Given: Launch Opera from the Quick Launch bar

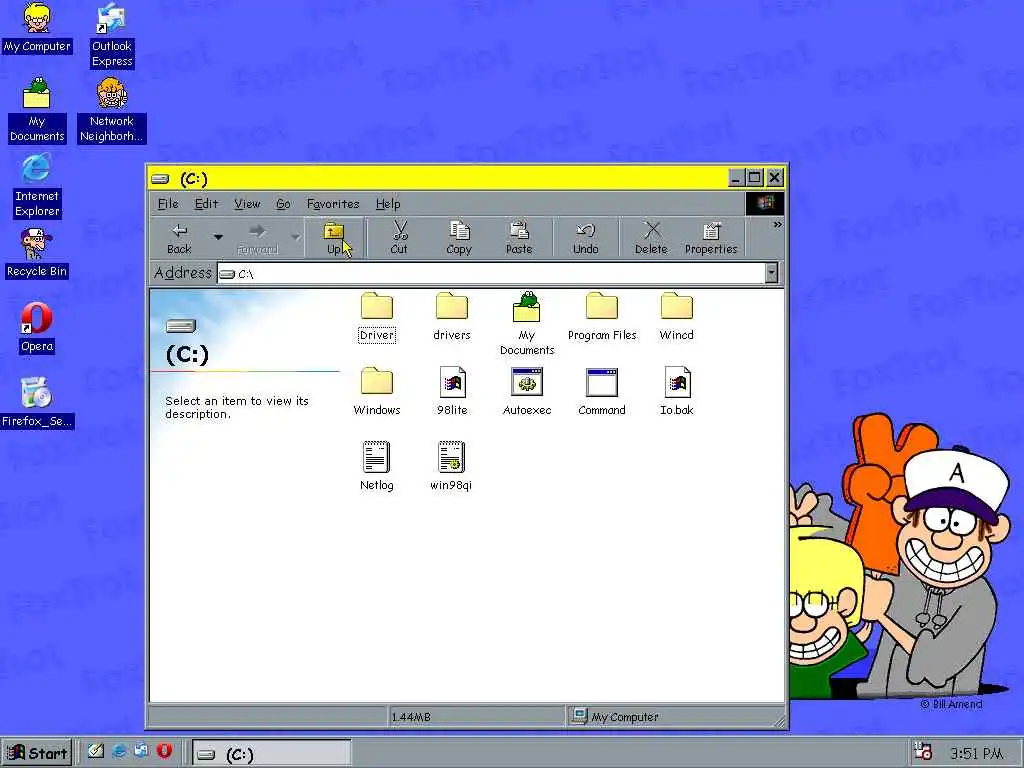Looking at the screenshot, I should tap(164, 751).
